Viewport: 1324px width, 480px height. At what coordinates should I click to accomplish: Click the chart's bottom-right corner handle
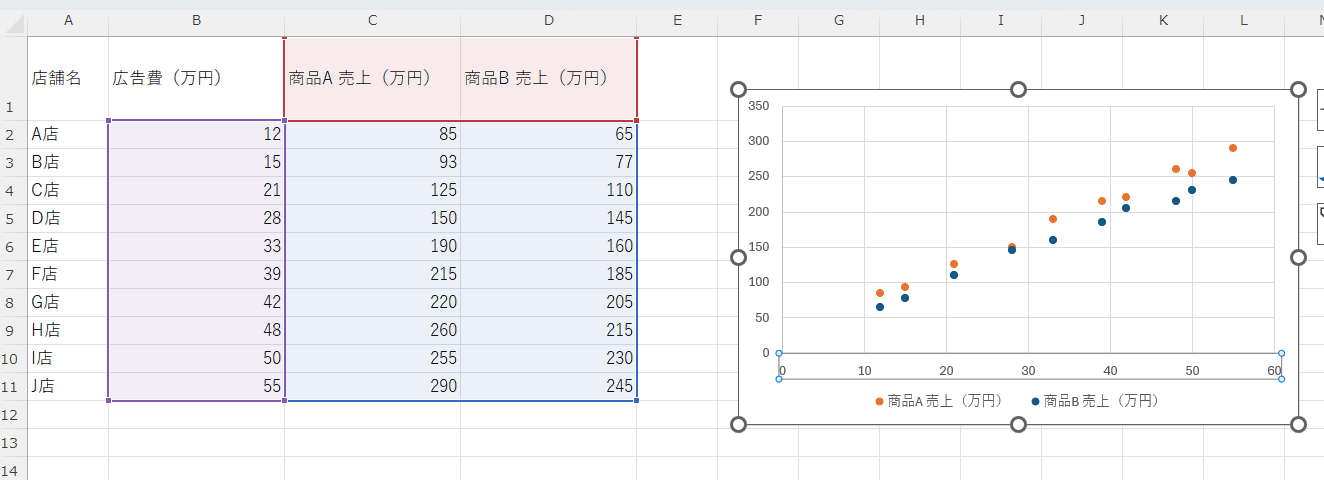point(1298,425)
